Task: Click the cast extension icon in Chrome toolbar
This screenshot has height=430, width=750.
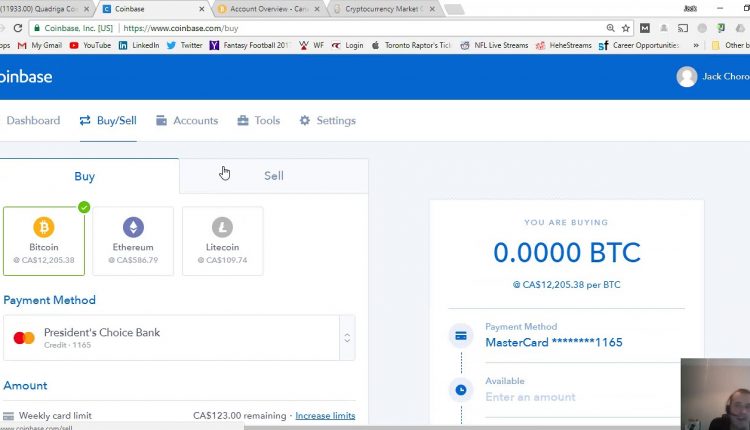Action: coord(683,28)
